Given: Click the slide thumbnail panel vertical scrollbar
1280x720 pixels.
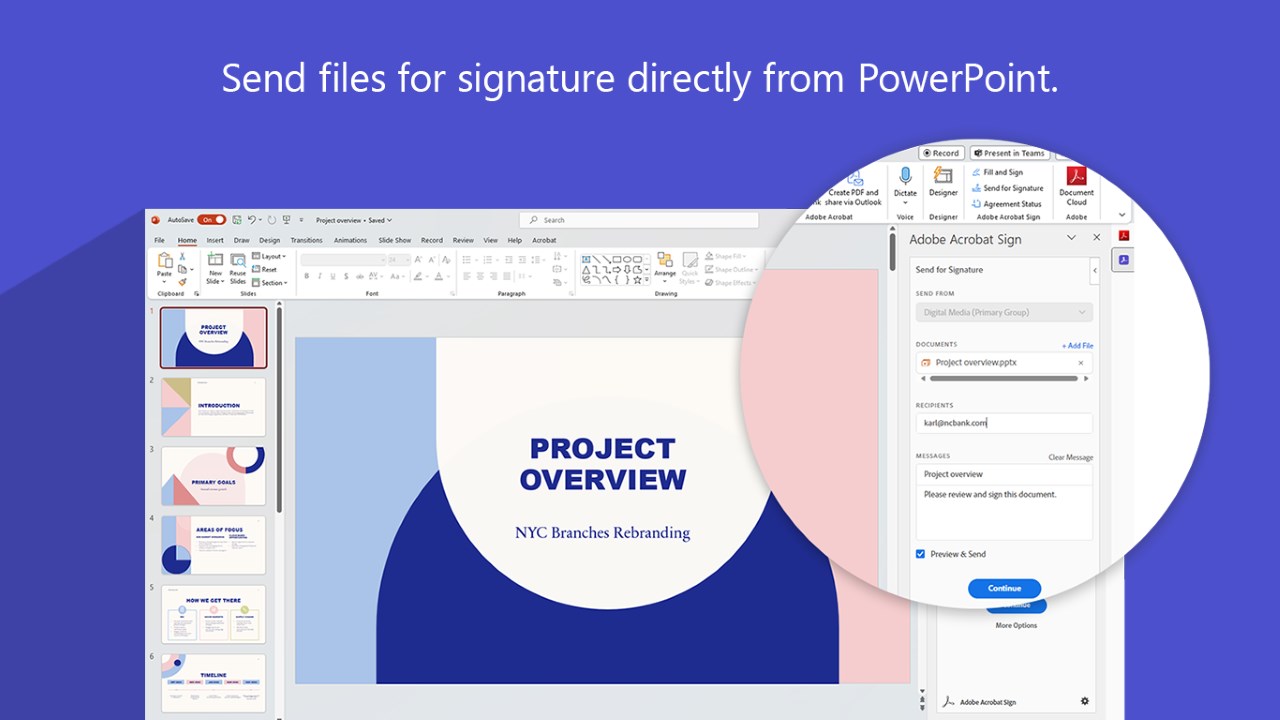Looking at the screenshot, I should 279,410.
